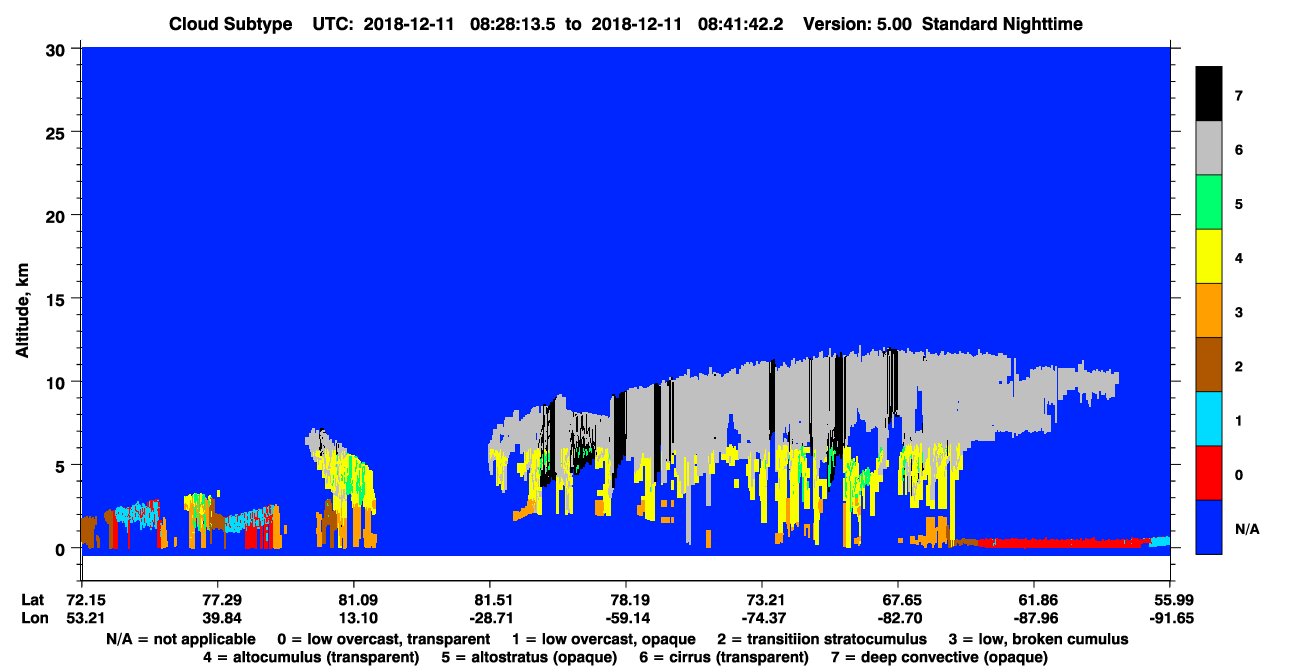Click the green color swatch labeled 5
The height and width of the screenshot is (667, 1300).
click(1209, 202)
